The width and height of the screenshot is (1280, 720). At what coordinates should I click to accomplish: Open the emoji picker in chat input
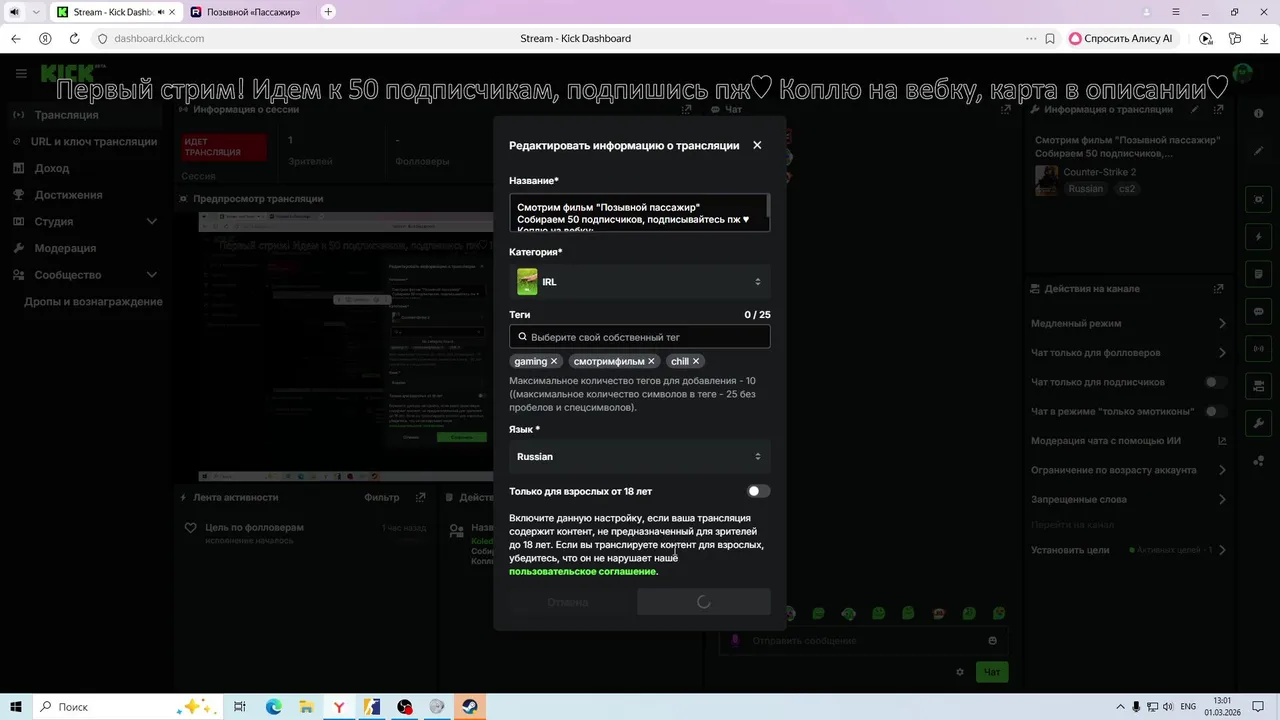click(x=992, y=641)
